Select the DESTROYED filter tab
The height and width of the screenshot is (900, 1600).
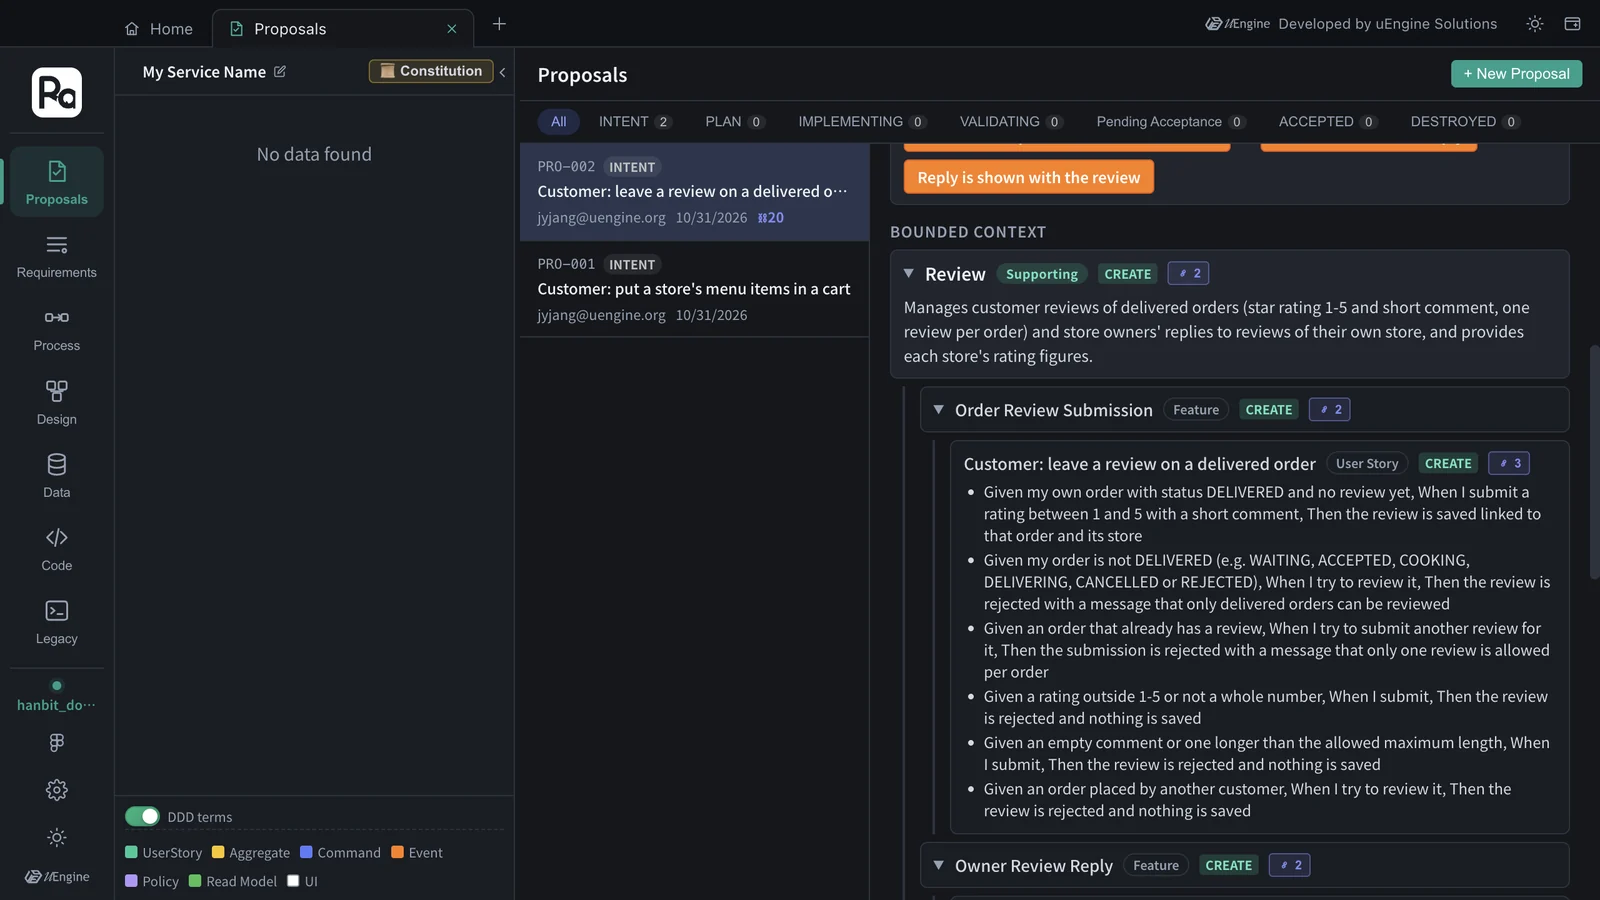pyautogui.click(x=1465, y=122)
